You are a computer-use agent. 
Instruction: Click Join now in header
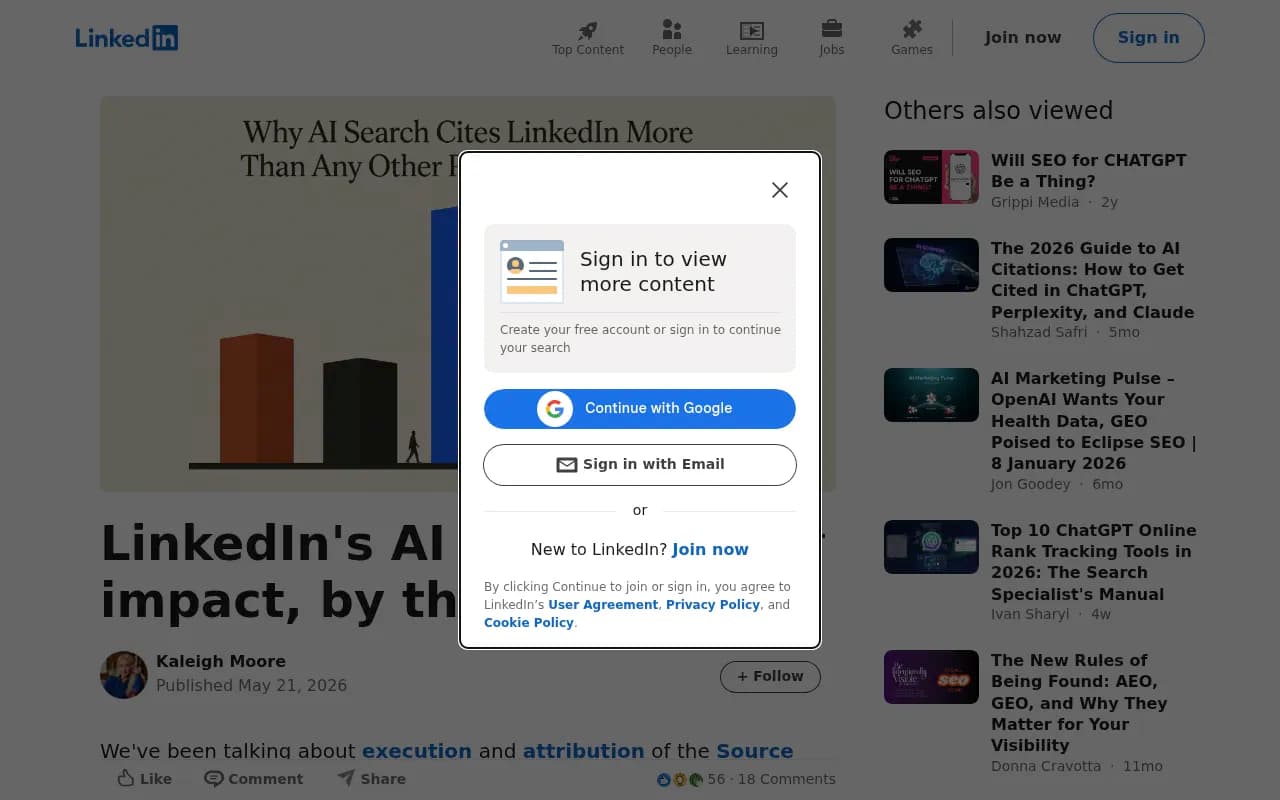pyautogui.click(x=1023, y=38)
